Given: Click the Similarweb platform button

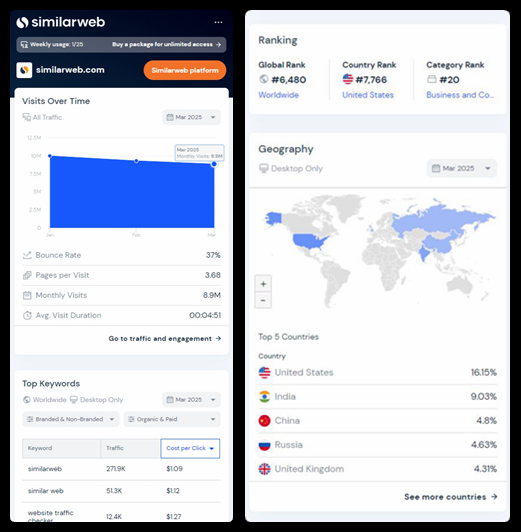Looking at the screenshot, I should point(185,70).
